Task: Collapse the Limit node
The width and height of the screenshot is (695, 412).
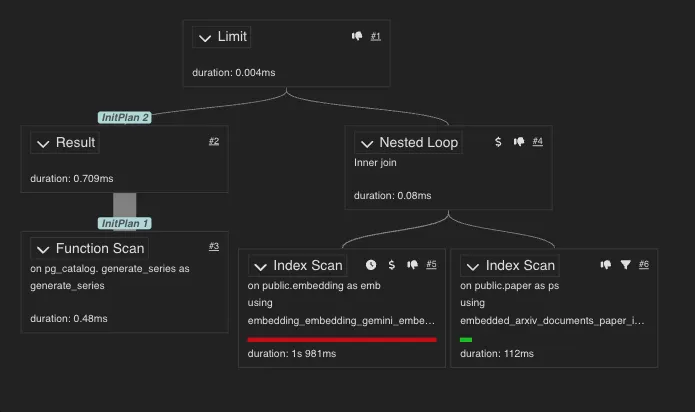Action: click(207, 38)
